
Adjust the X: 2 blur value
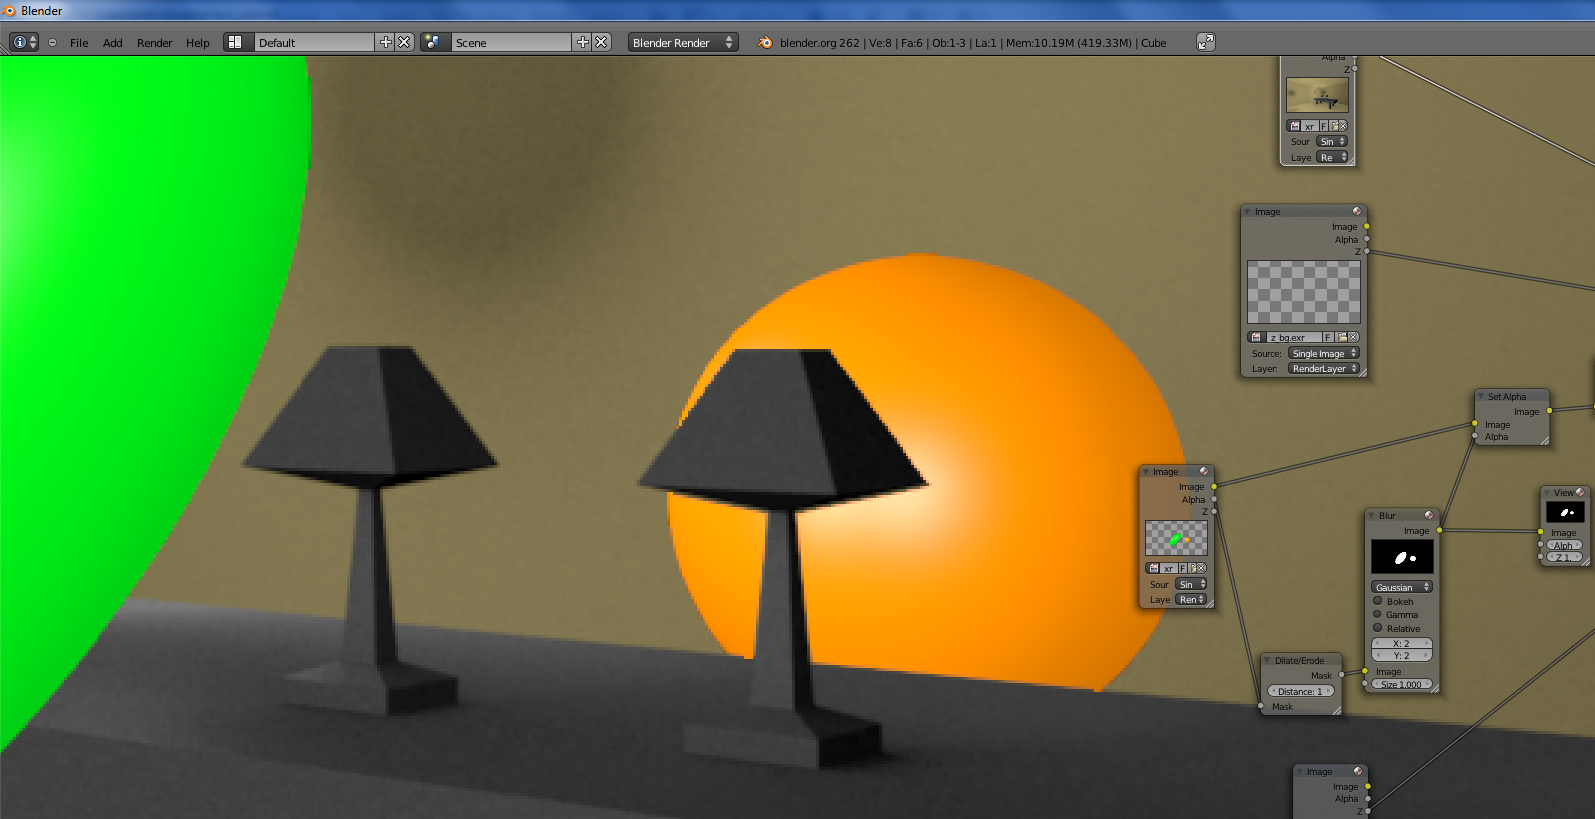point(1401,644)
